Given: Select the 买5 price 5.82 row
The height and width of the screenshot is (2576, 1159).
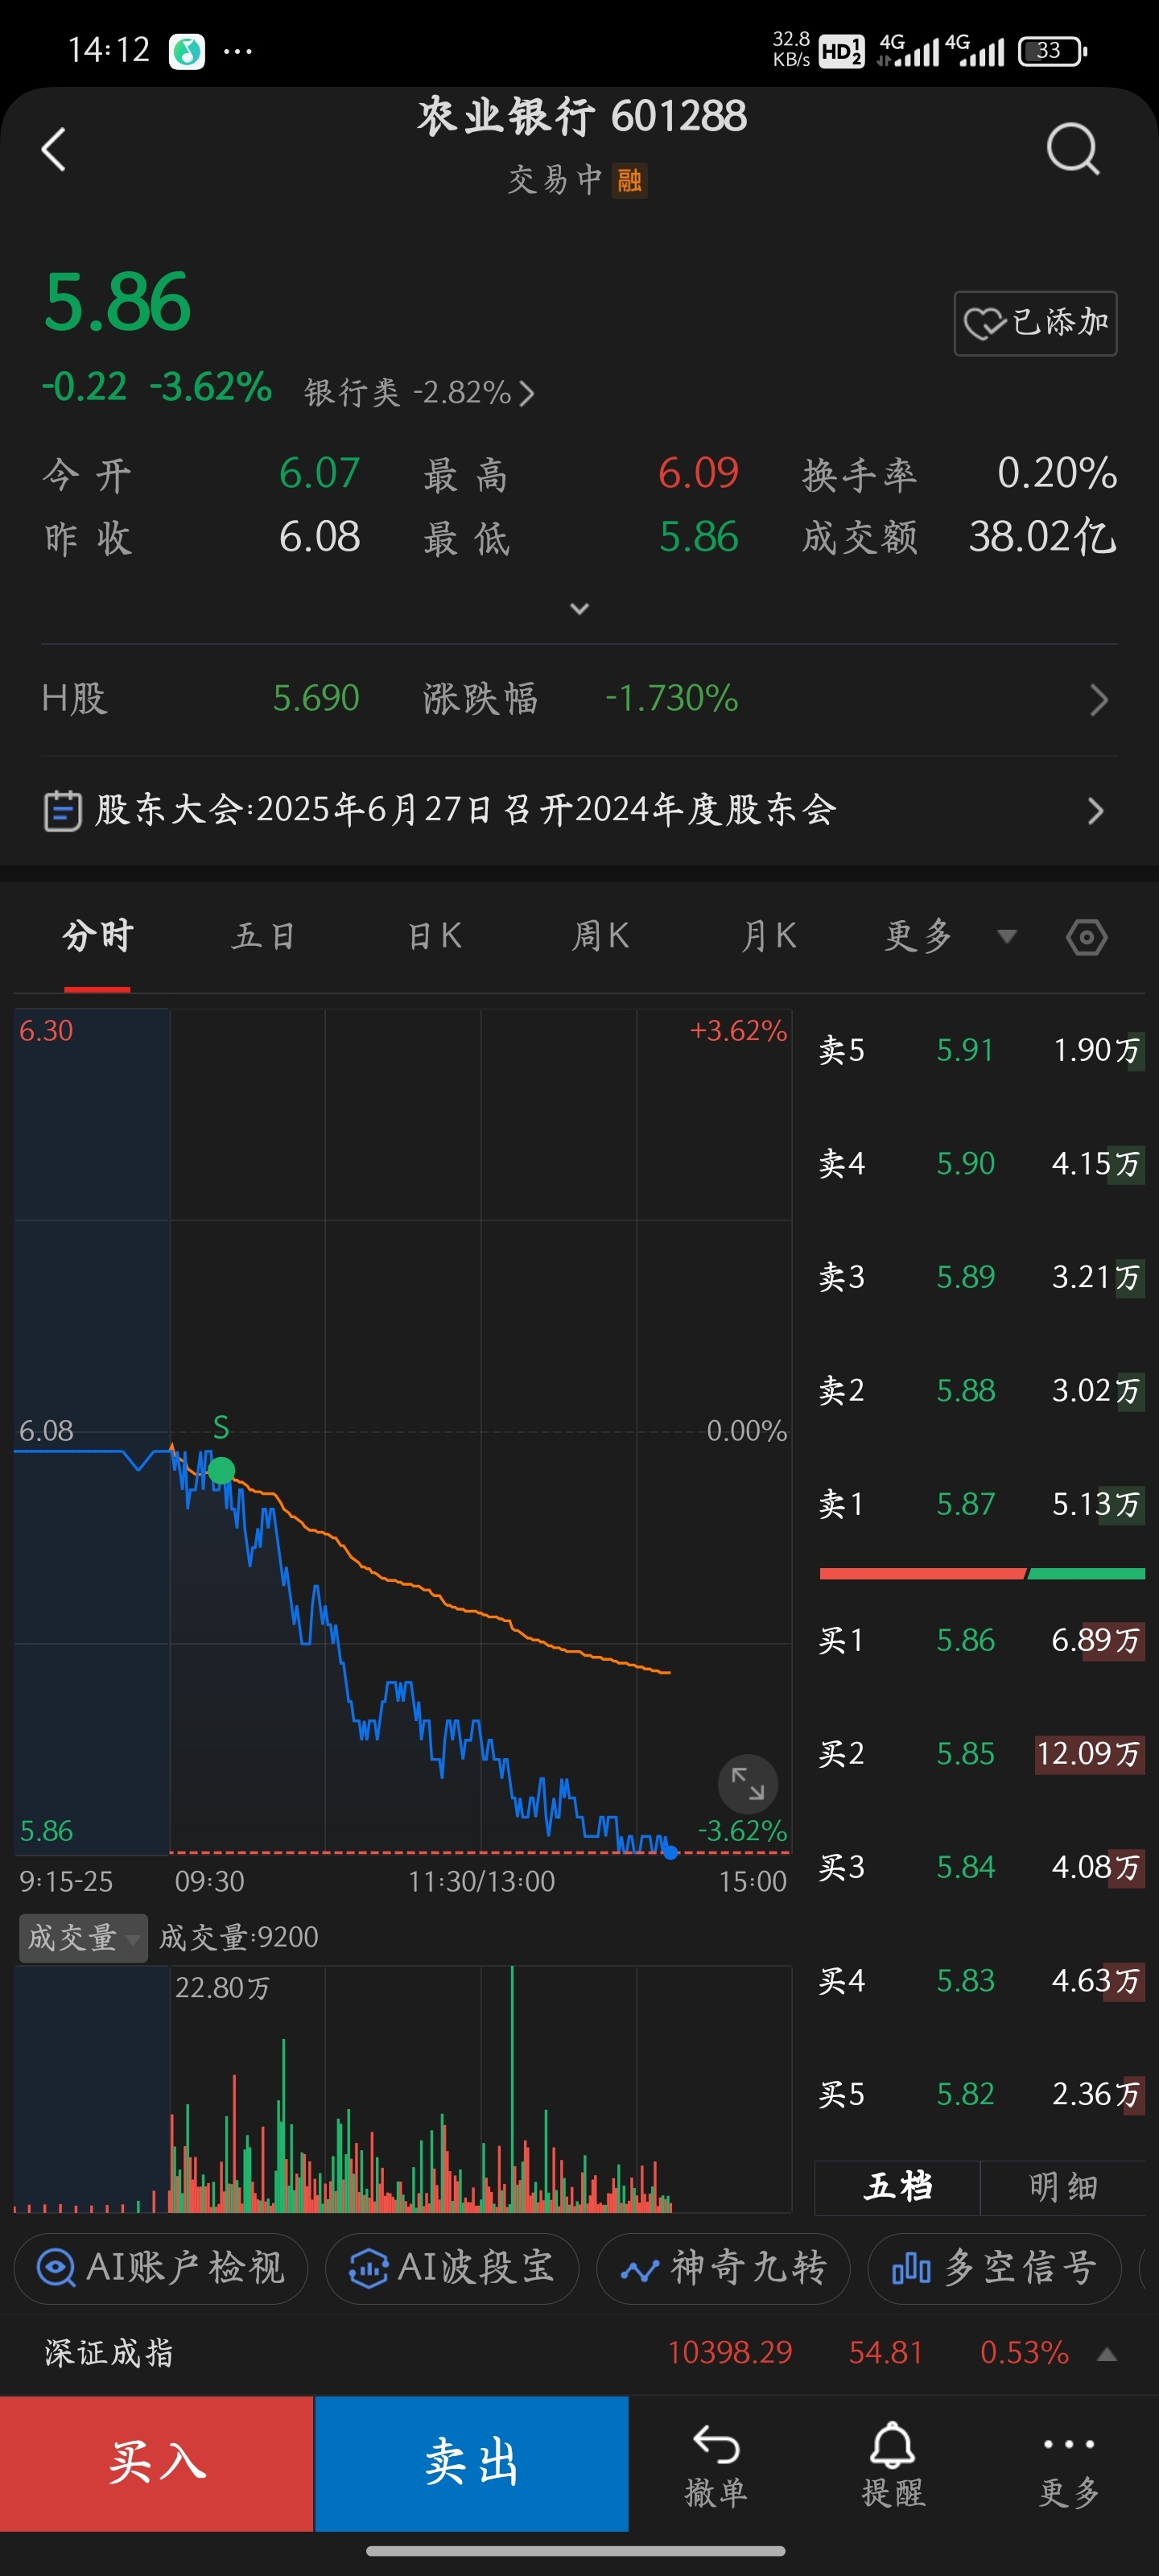Looking at the screenshot, I should [x=980, y=2094].
